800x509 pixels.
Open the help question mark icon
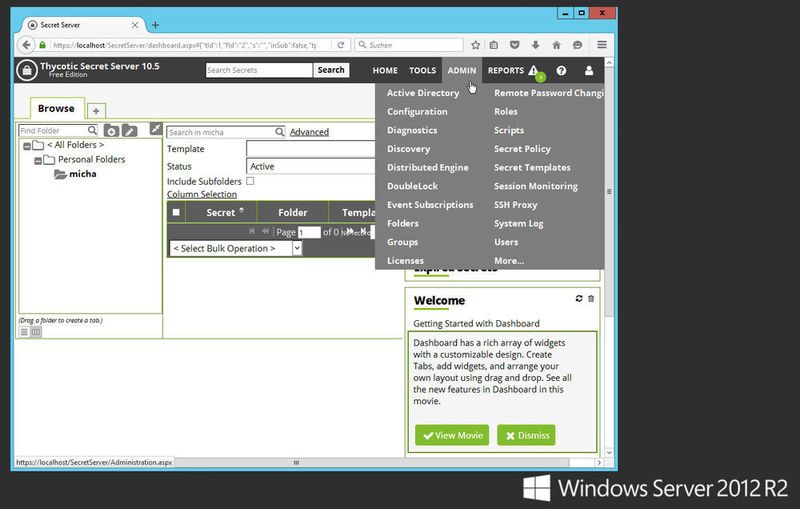coord(561,70)
